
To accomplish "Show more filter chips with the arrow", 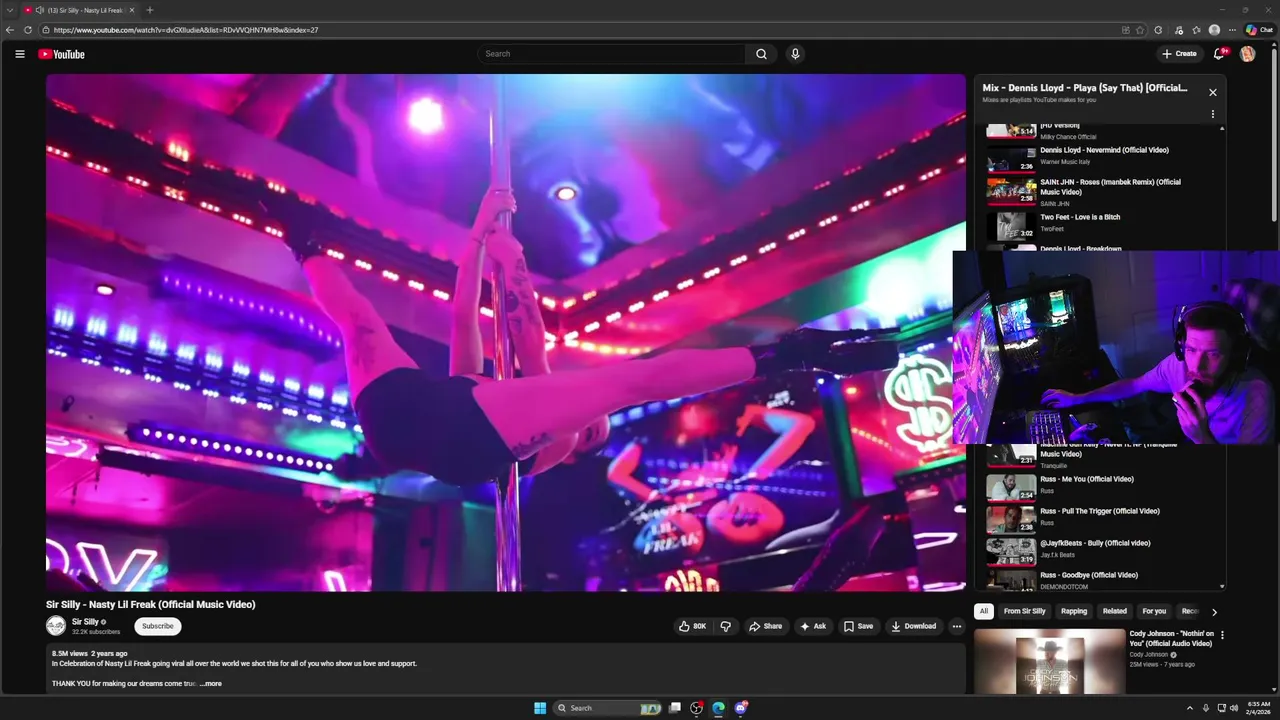I will pos(1214,612).
